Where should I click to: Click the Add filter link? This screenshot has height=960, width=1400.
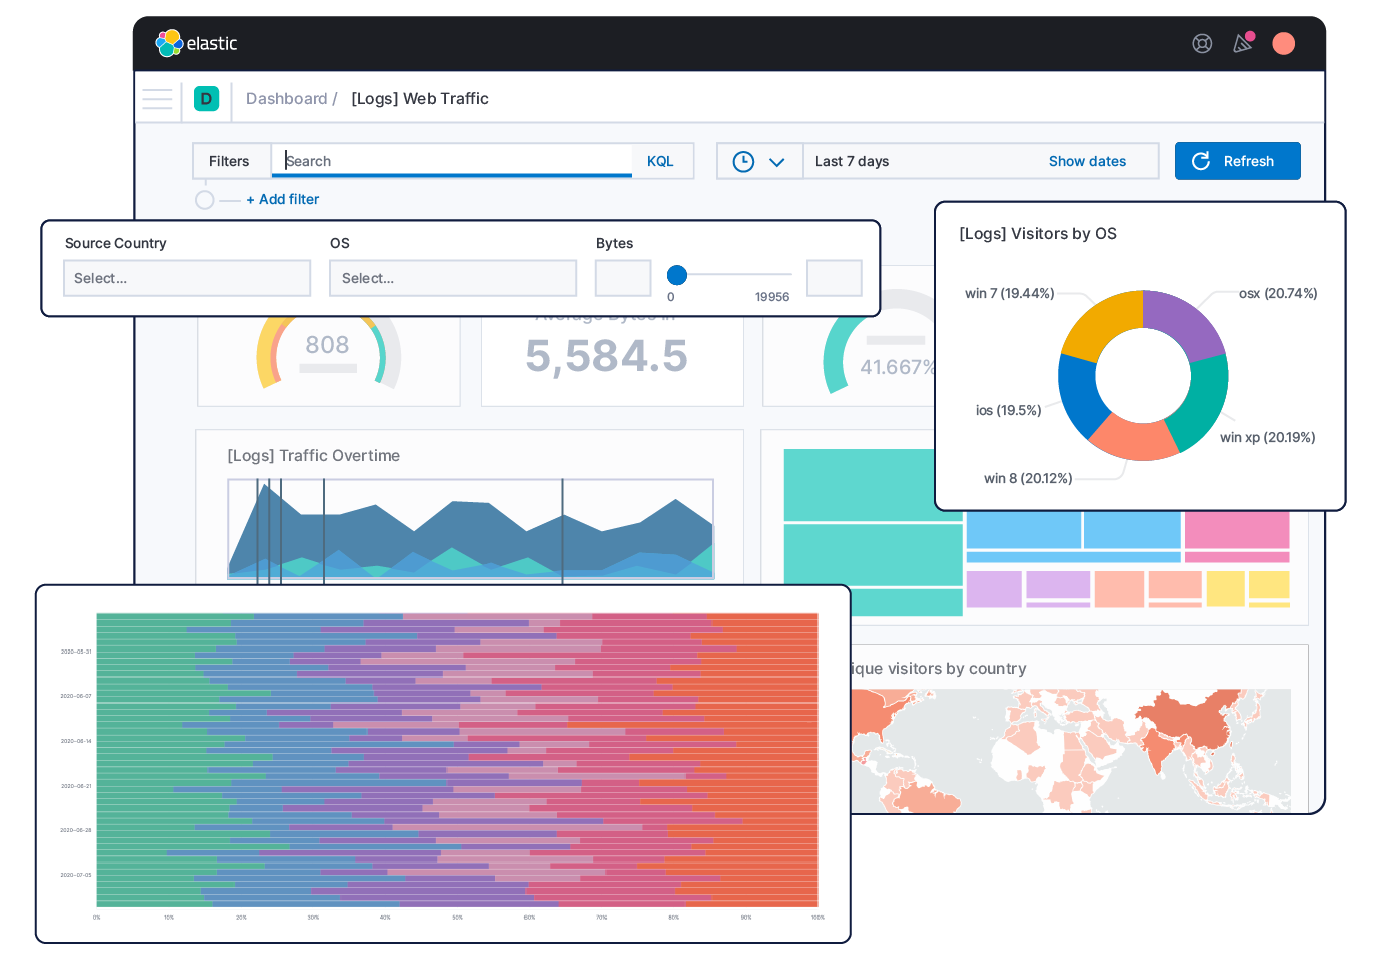[283, 199]
